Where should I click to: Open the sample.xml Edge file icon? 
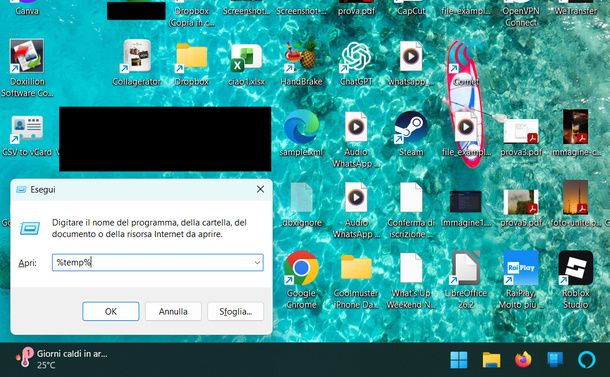pyautogui.click(x=301, y=127)
